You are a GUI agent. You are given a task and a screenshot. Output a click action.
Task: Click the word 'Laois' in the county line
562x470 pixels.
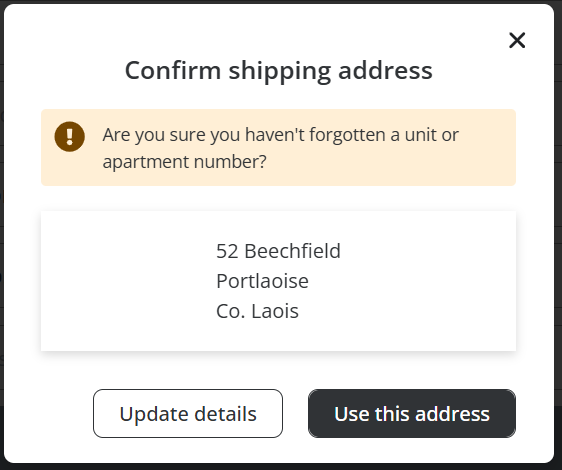click(275, 311)
